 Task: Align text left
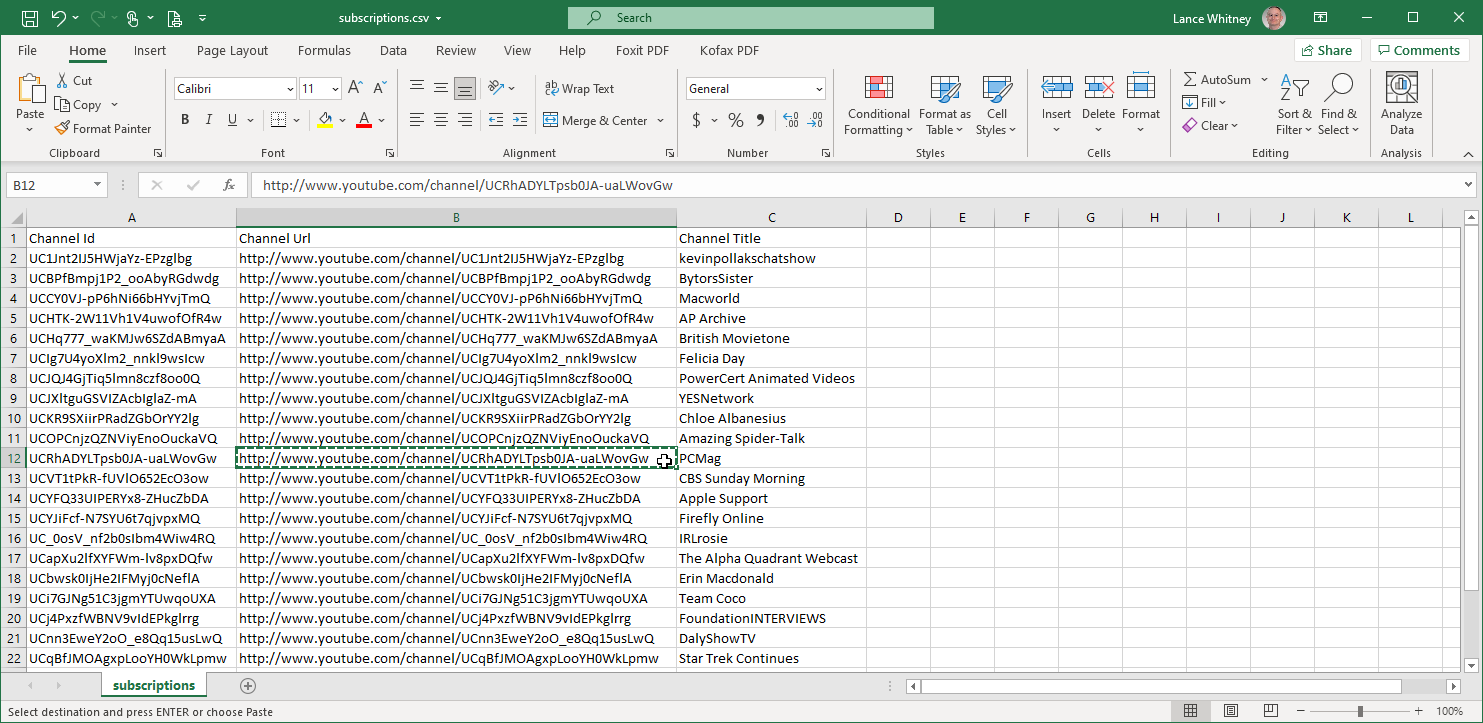[x=416, y=120]
